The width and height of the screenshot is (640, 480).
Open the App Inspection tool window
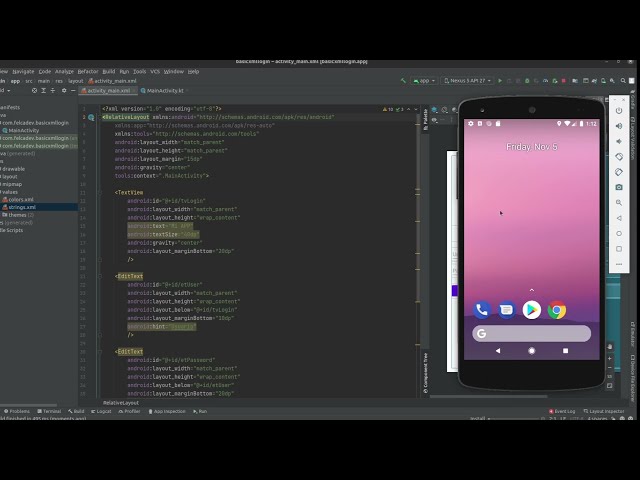pyautogui.click(x=167, y=411)
